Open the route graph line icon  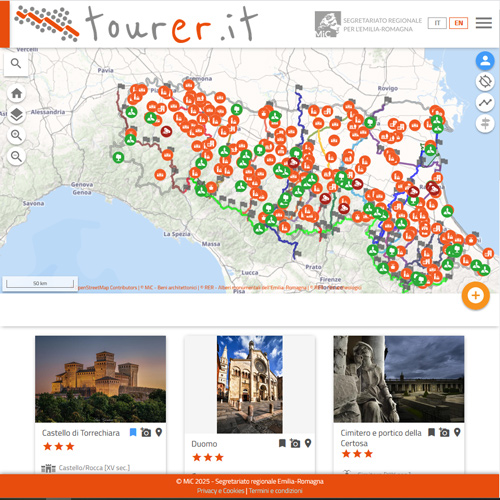point(485,103)
